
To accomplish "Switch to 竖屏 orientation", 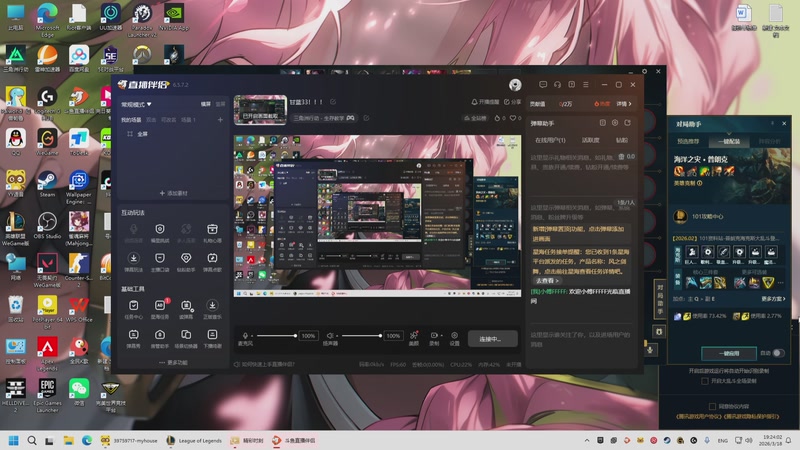I will 220,104.
